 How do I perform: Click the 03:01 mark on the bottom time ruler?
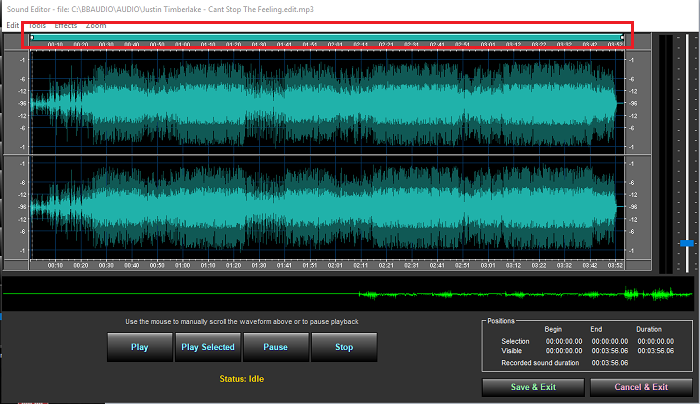tap(488, 265)
